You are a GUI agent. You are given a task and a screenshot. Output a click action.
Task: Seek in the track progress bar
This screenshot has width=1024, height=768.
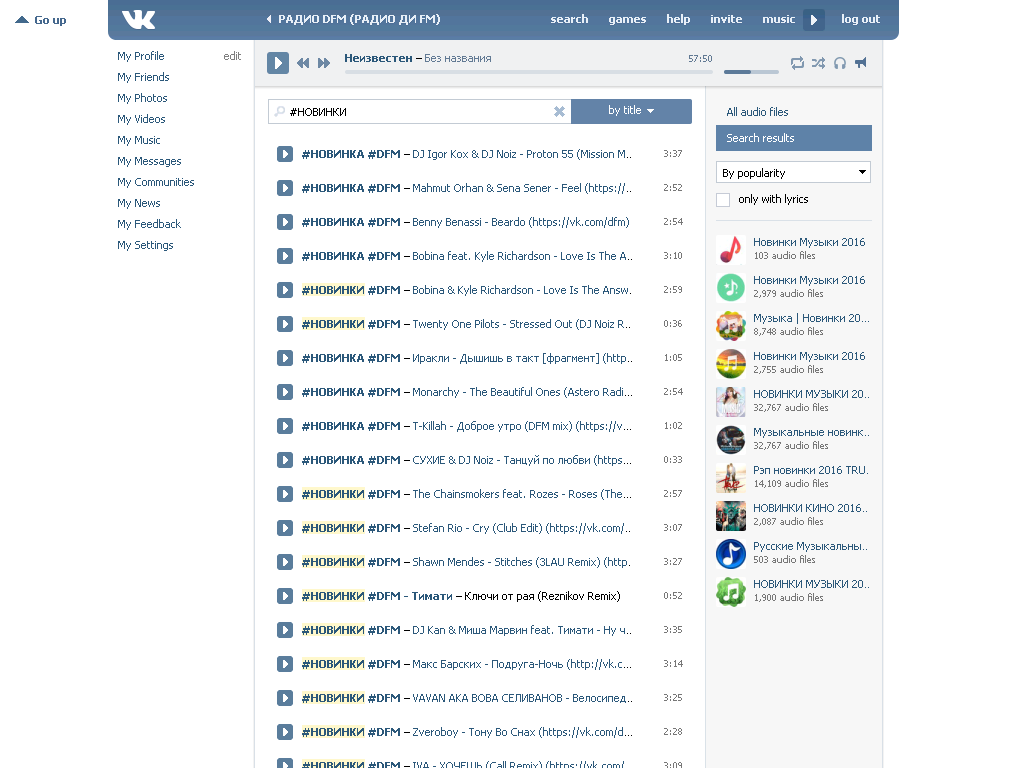[x=528, y=72]
